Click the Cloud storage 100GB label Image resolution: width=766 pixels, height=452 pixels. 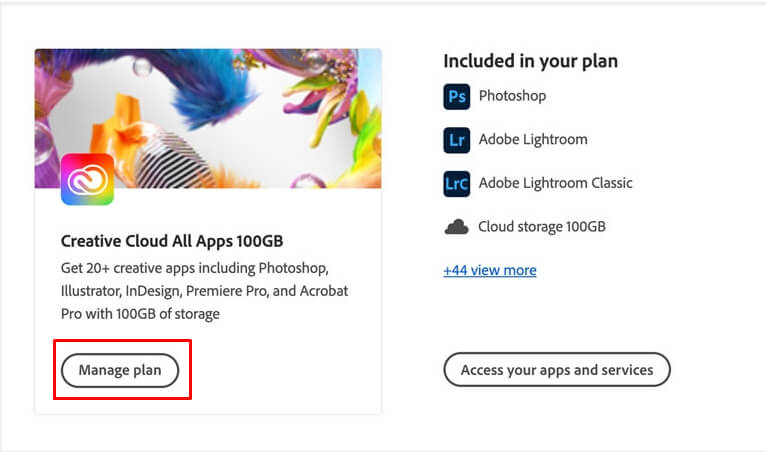tap(541, 227)
